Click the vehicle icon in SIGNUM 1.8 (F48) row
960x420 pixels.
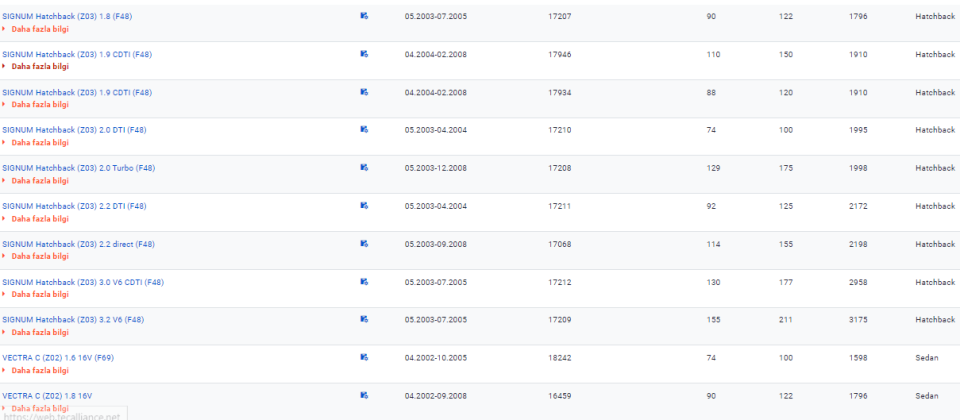[364, 16]
